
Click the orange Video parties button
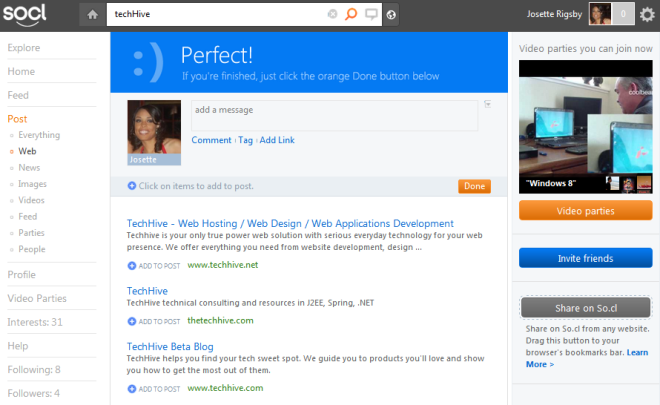point(585,210)
